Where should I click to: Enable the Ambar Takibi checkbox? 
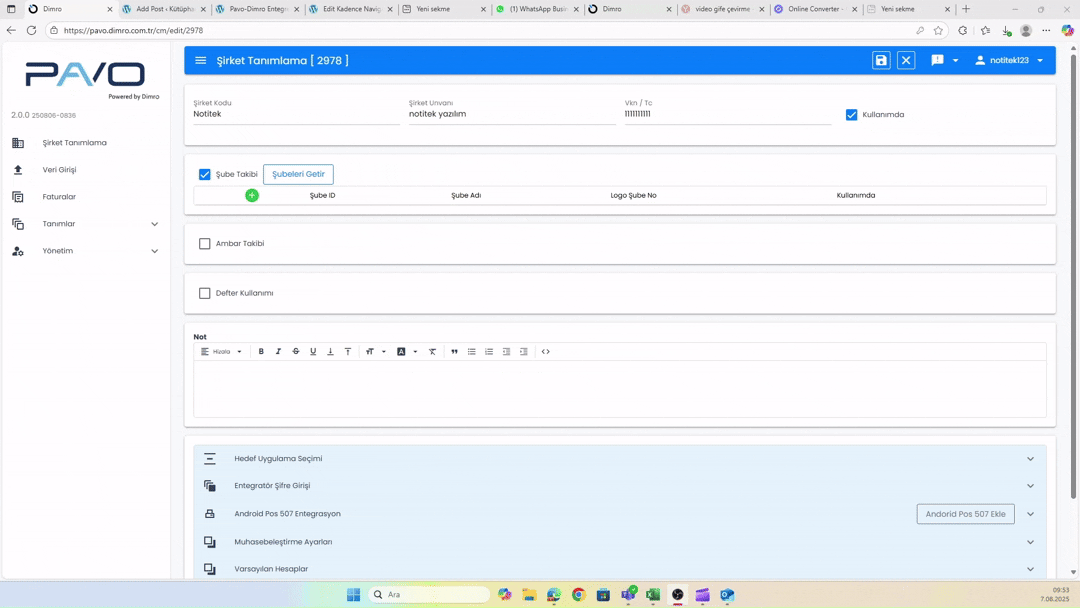click(x=205, y=244)
